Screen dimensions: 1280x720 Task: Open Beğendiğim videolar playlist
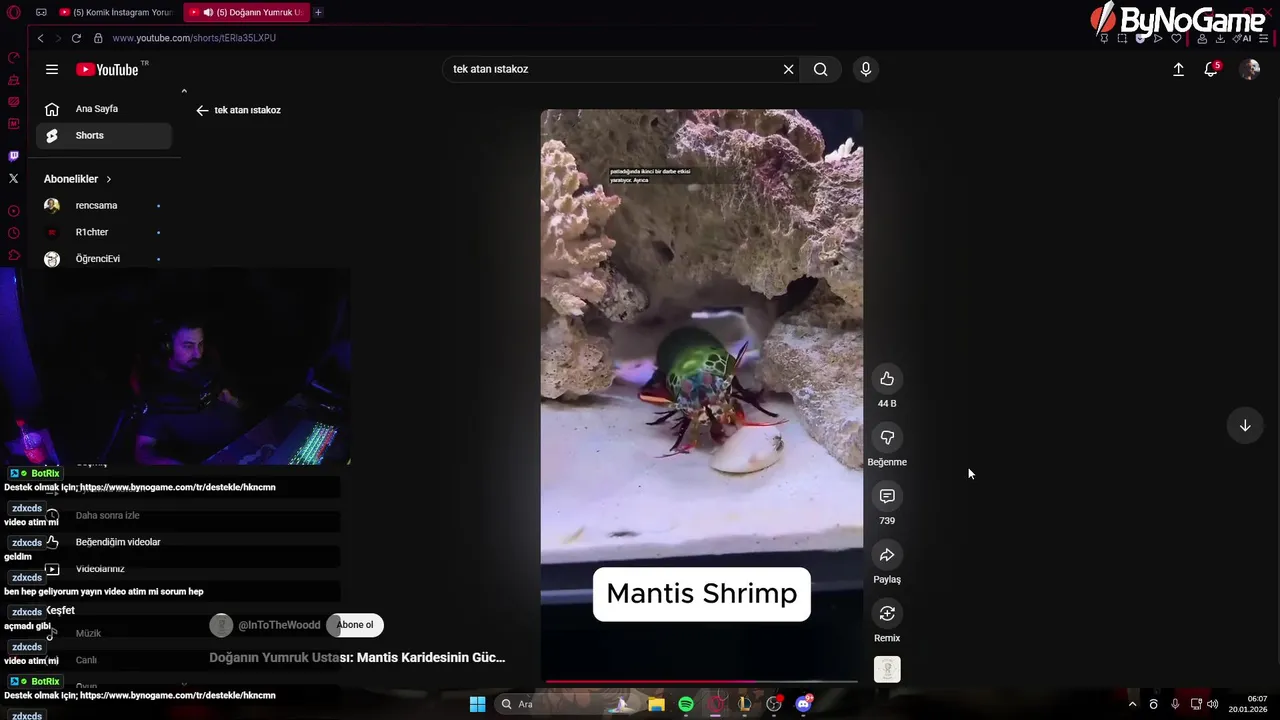118,542
